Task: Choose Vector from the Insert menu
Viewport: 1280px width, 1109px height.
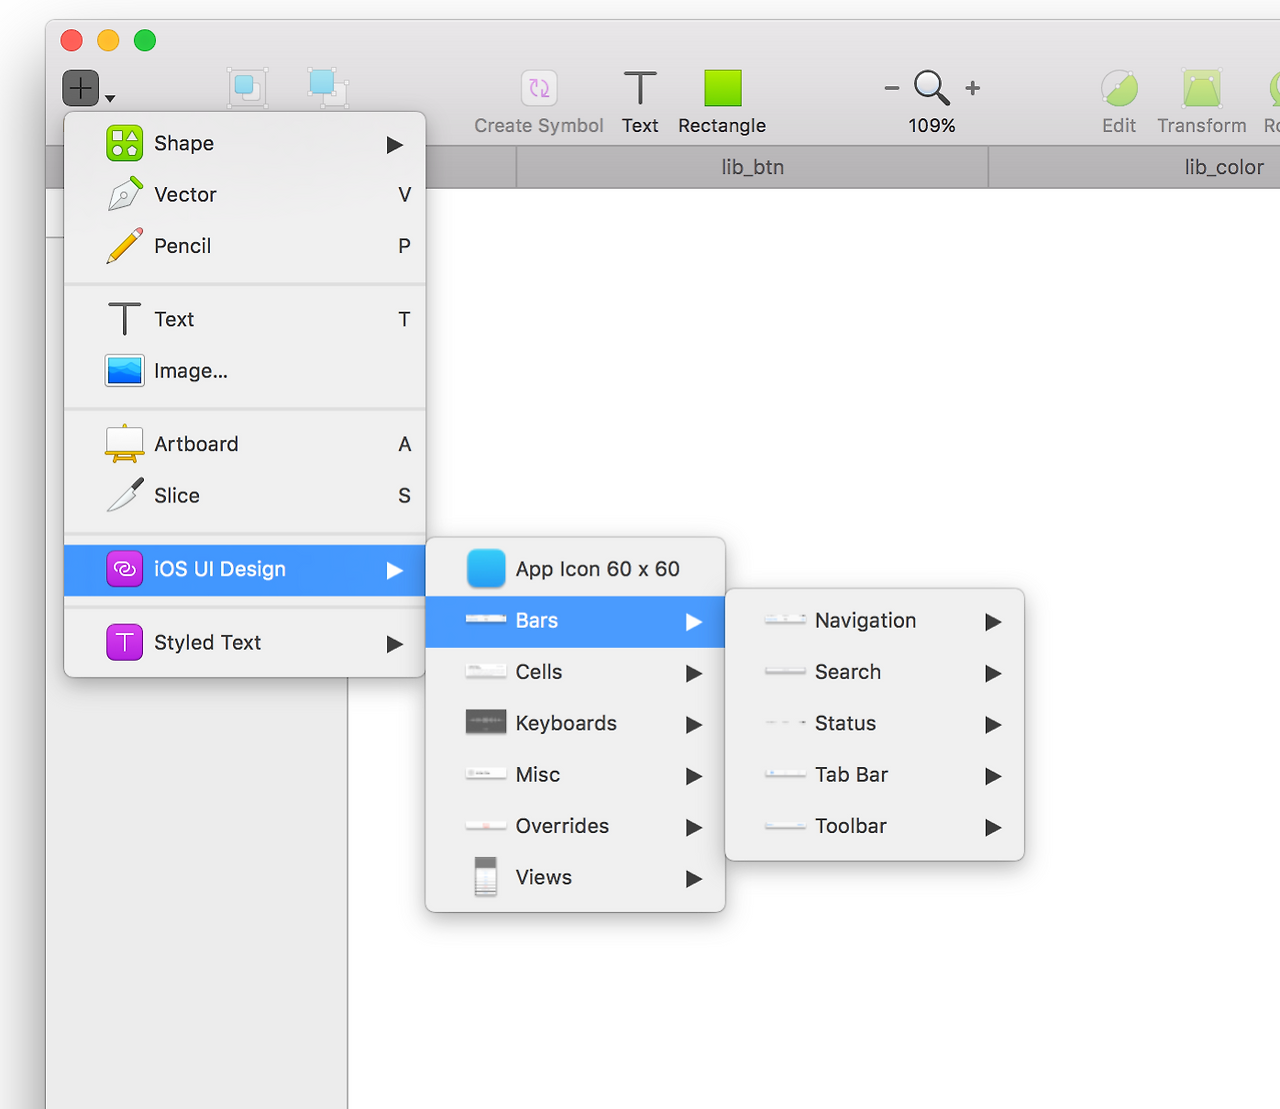Action: coord(245,194)
